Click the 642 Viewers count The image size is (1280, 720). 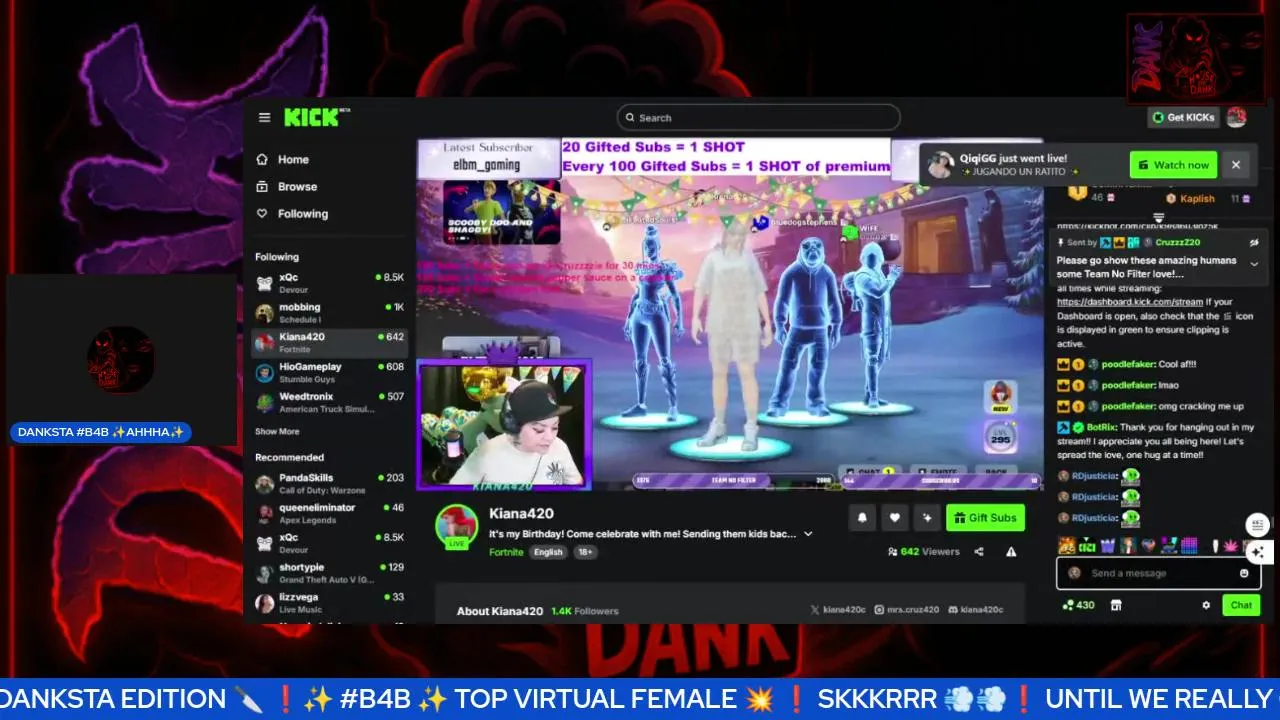click(x=922, y=552)
